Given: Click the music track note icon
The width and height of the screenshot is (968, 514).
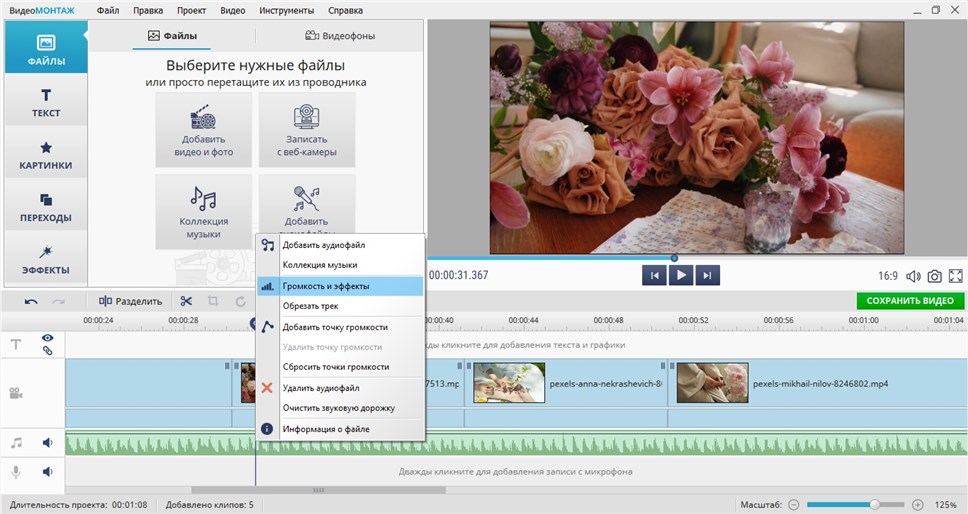Looking at the screenshot, I should 17,442.
